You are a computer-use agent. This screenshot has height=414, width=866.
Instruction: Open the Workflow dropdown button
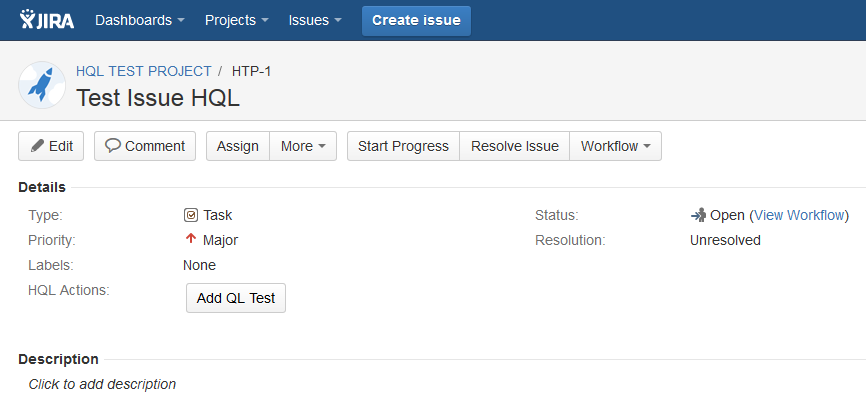(615, 146)
